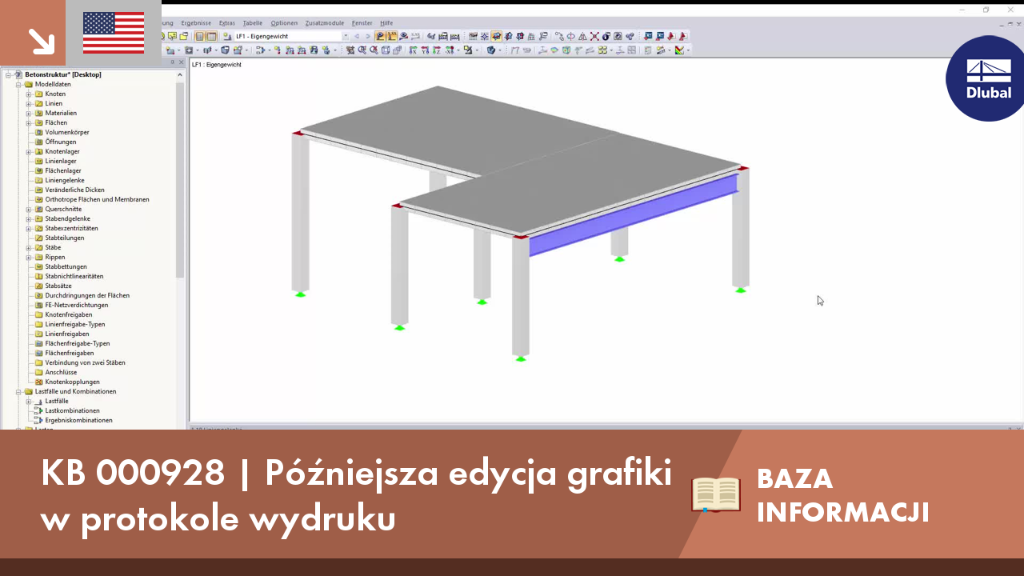The image size is (1024, 576).
Task: Pin the navigator panel using the pin icon
Action: [172, 63]
